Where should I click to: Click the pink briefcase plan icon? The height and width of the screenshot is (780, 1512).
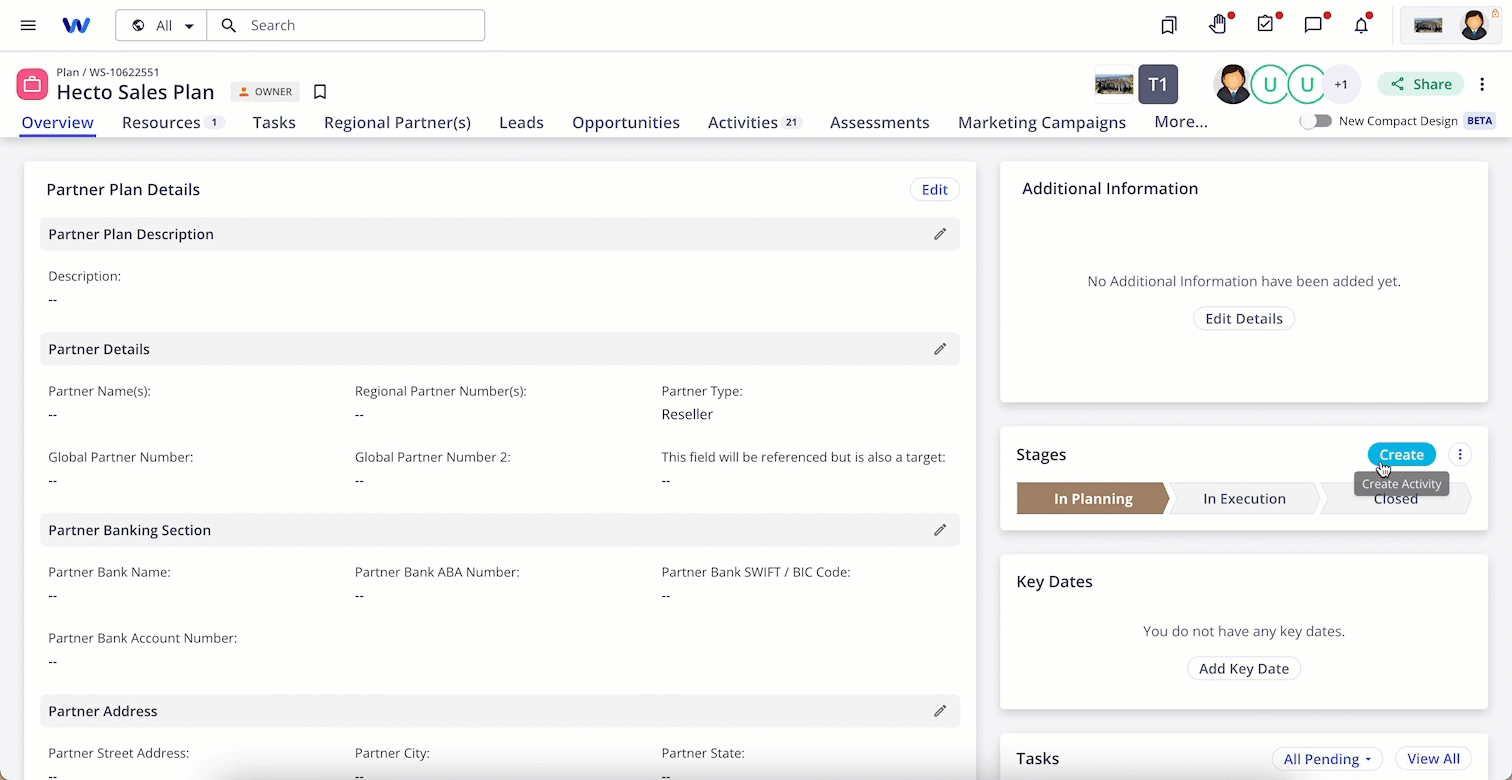[33, 84]
